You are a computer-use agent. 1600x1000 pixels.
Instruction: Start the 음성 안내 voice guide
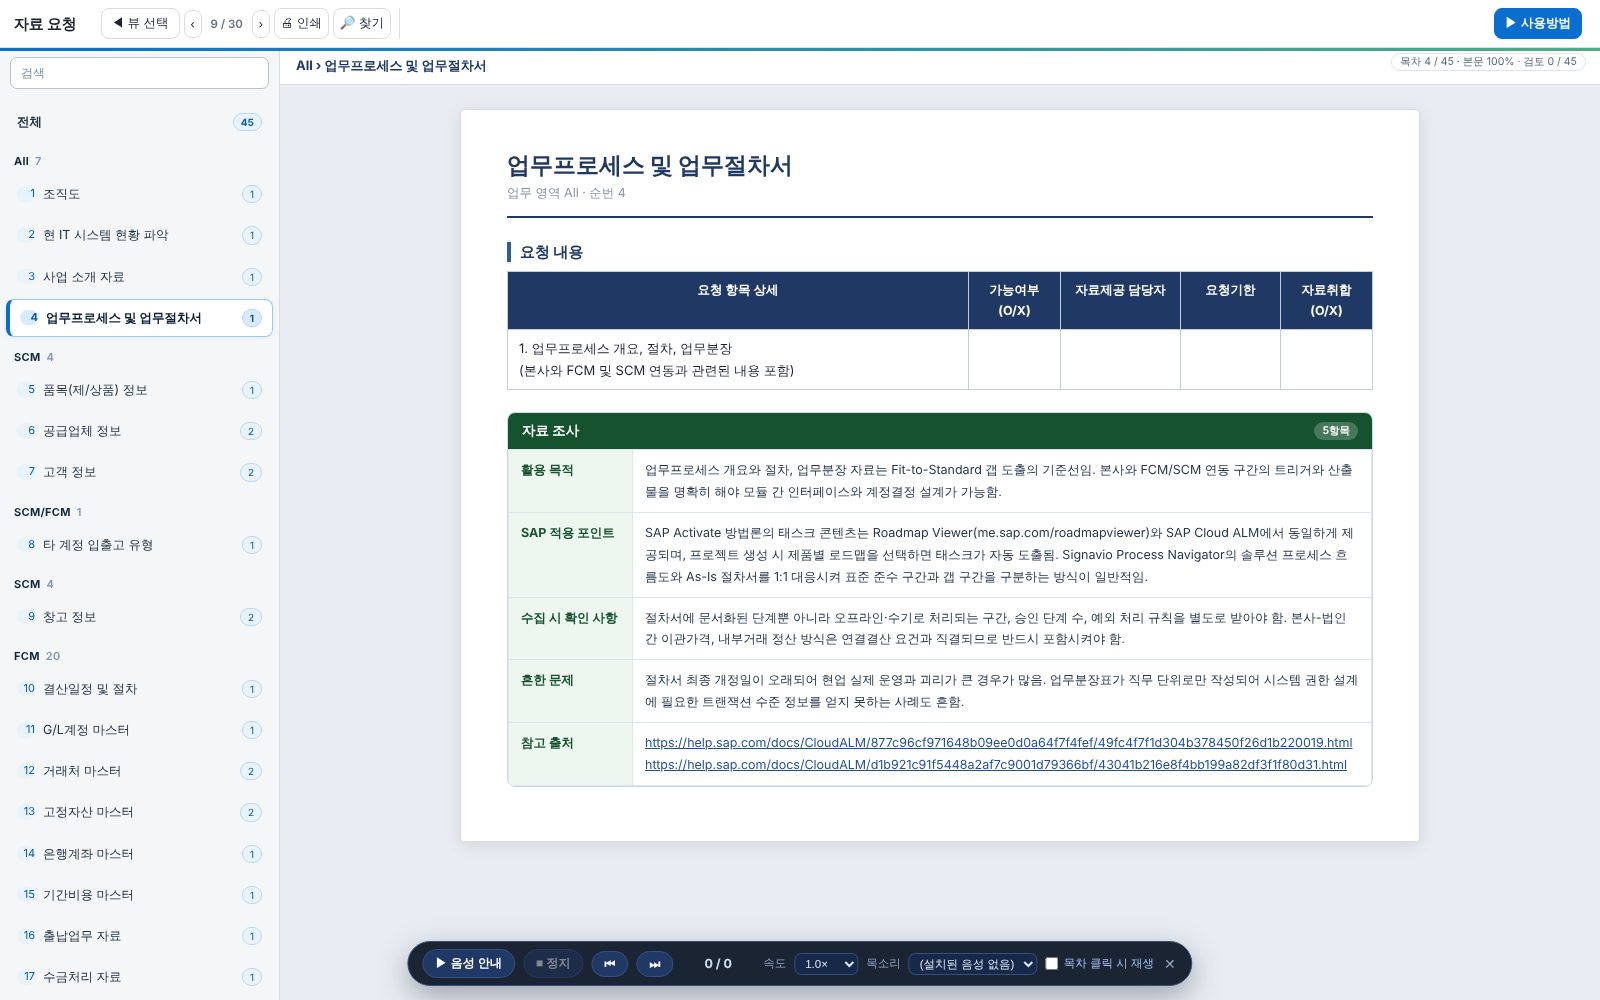[469, 963]
